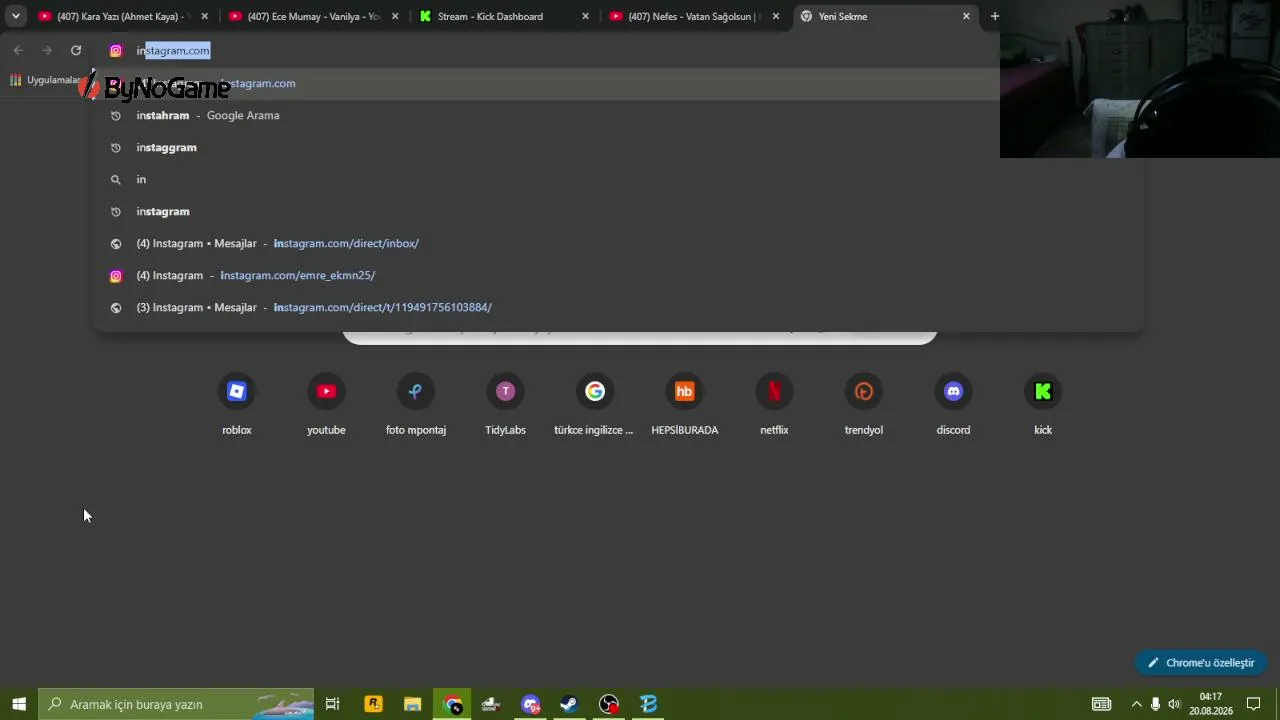This screenshot has width=1280, height=720.
Task: Open a new browser tab
Action: tap(994, 16)
